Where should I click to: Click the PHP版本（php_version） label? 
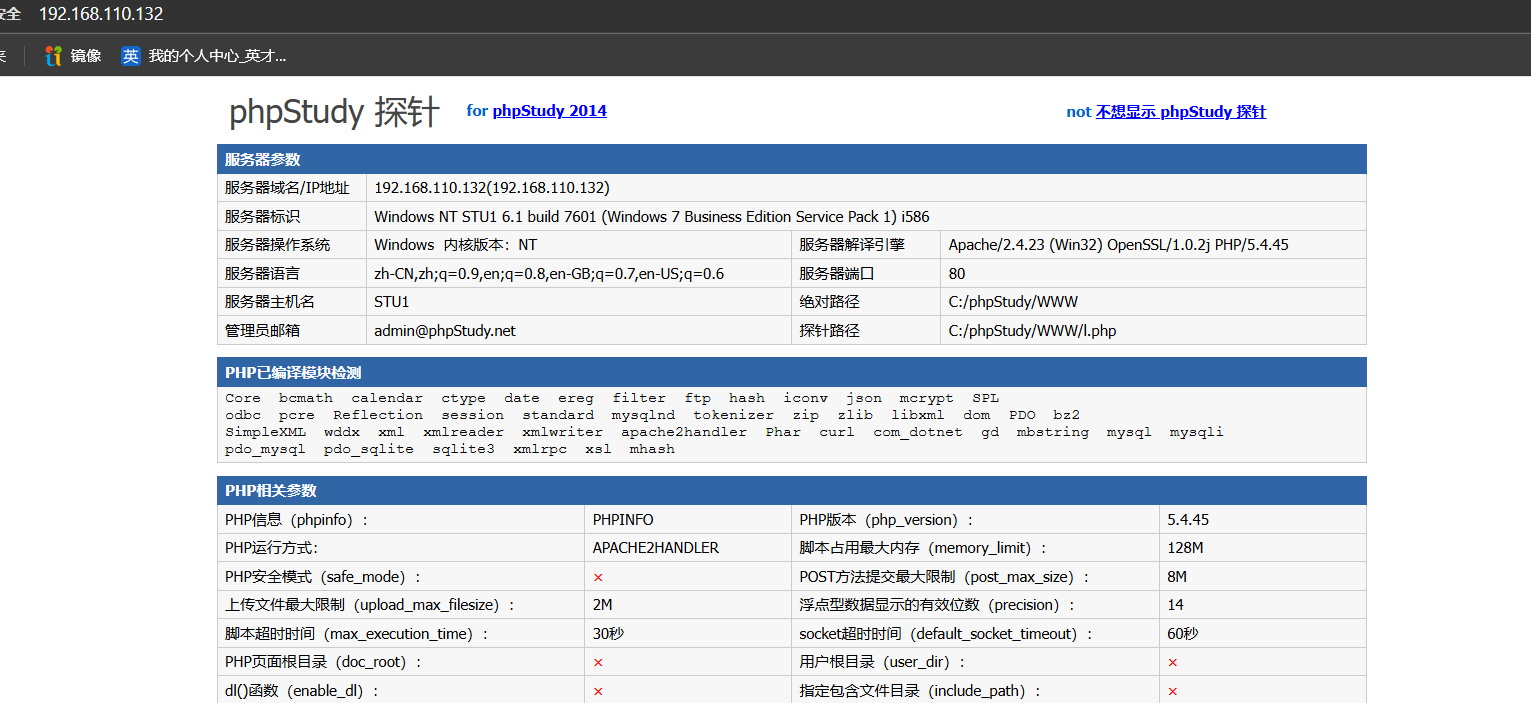886,520
